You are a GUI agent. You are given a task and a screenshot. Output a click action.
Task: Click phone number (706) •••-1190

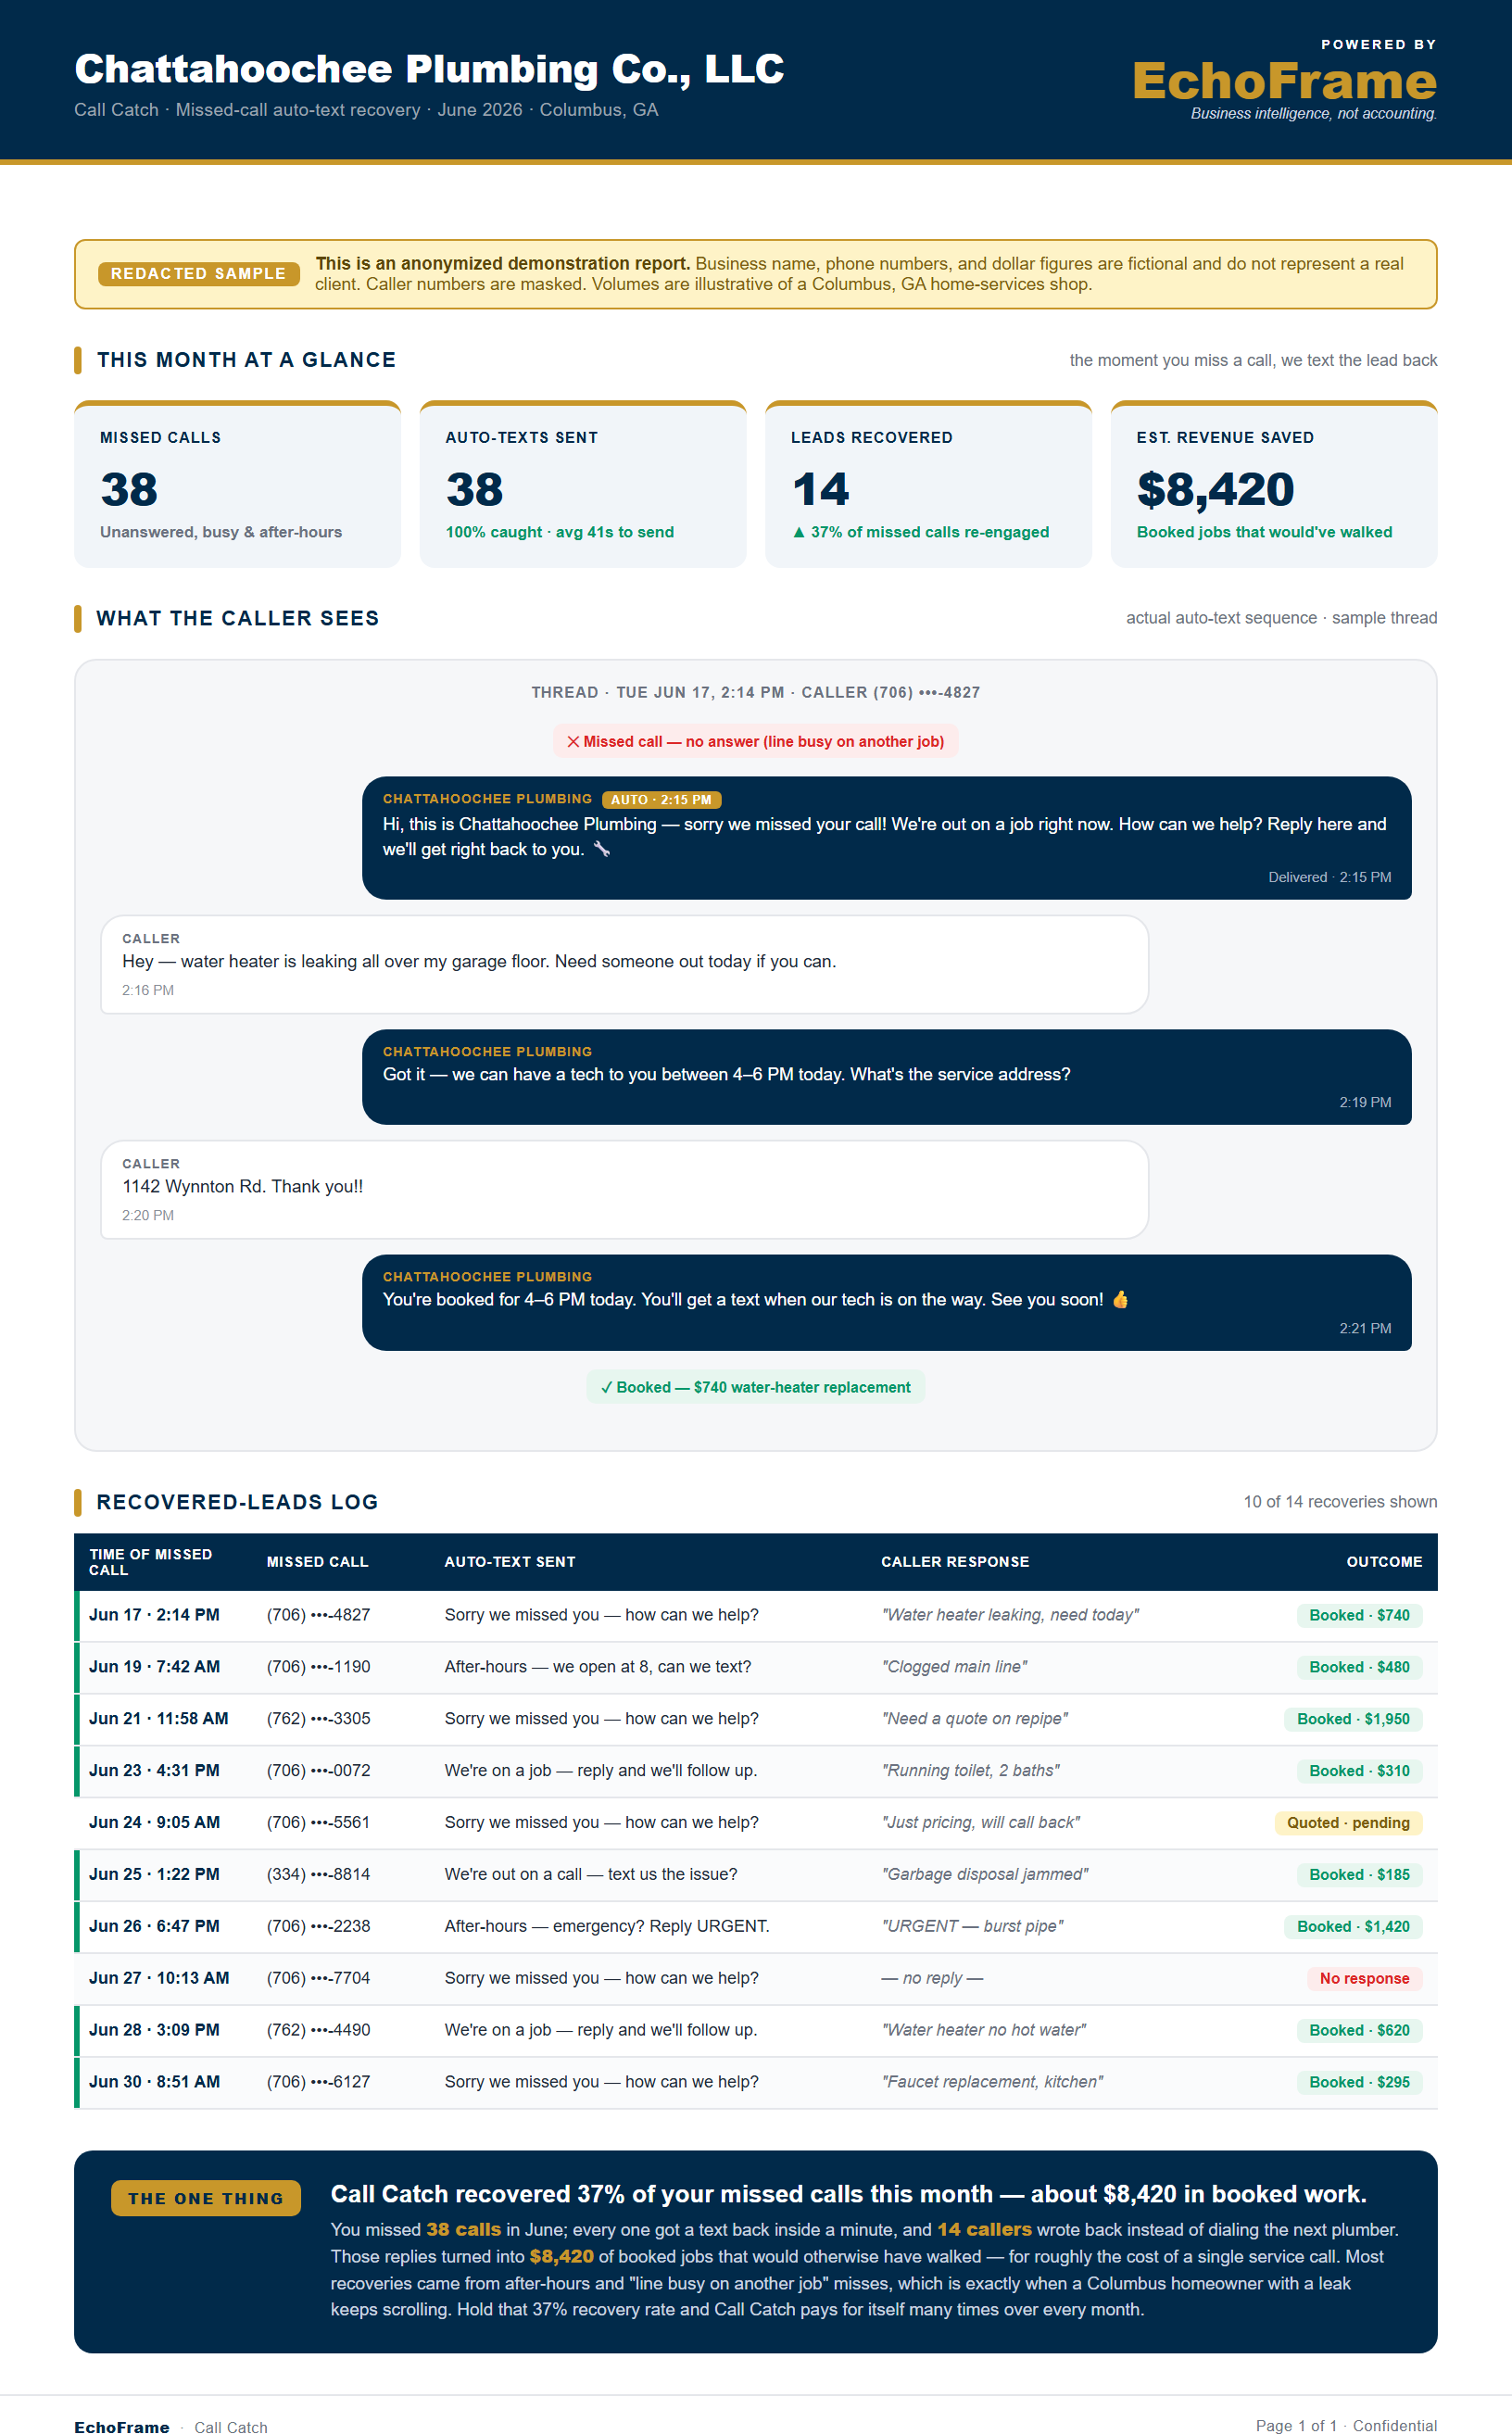point(318,1667)
